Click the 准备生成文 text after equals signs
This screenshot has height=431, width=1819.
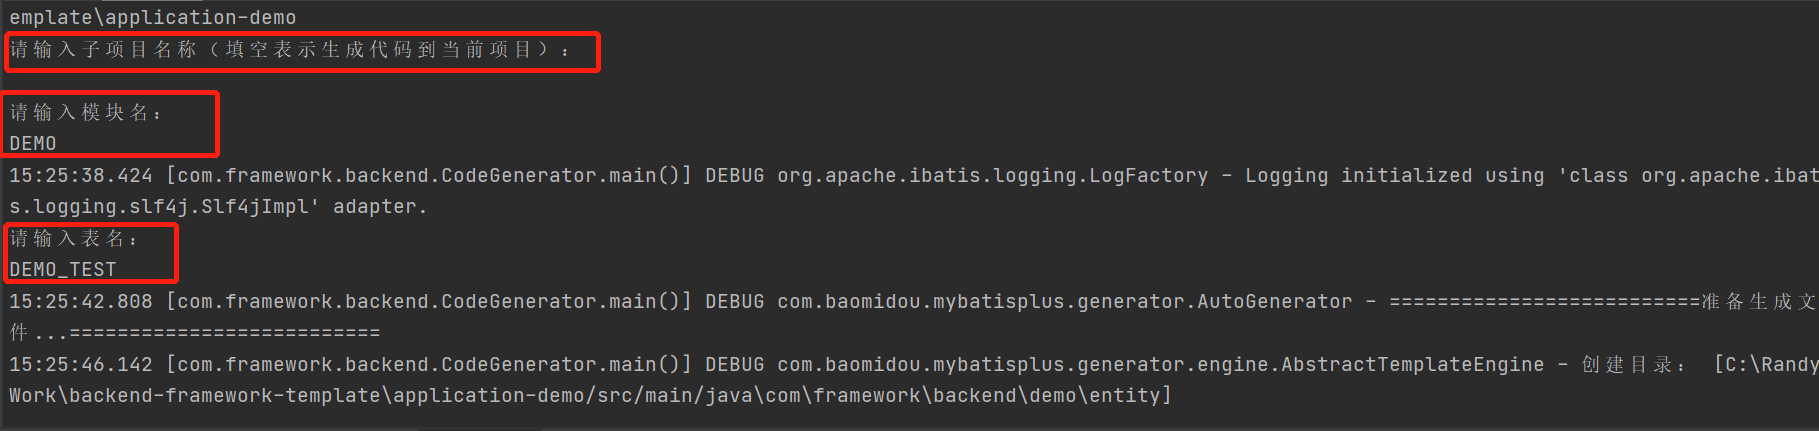coord(1759,302)
